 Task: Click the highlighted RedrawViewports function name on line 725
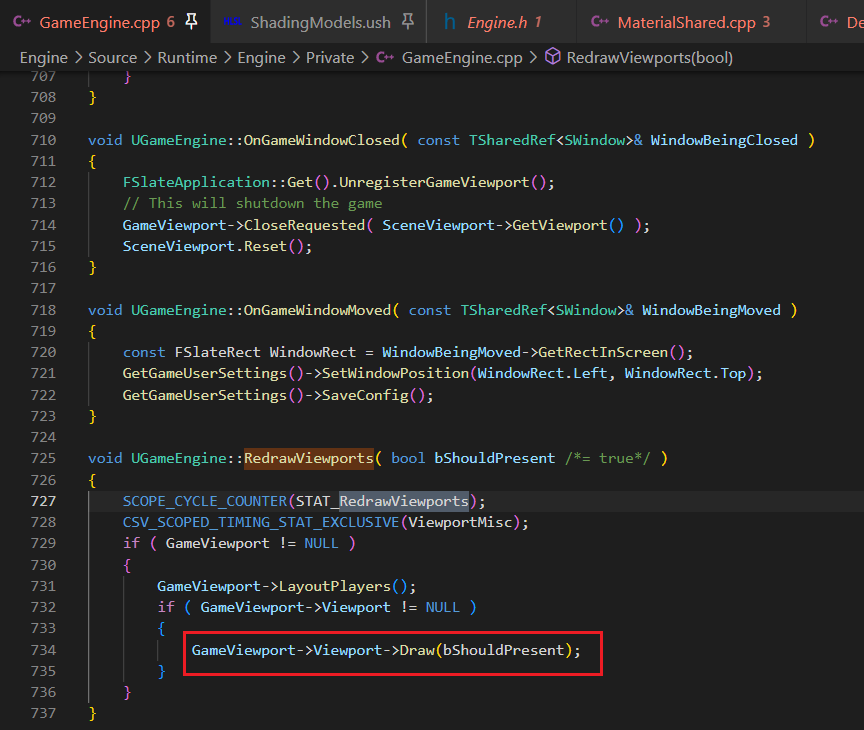[309, 458]
